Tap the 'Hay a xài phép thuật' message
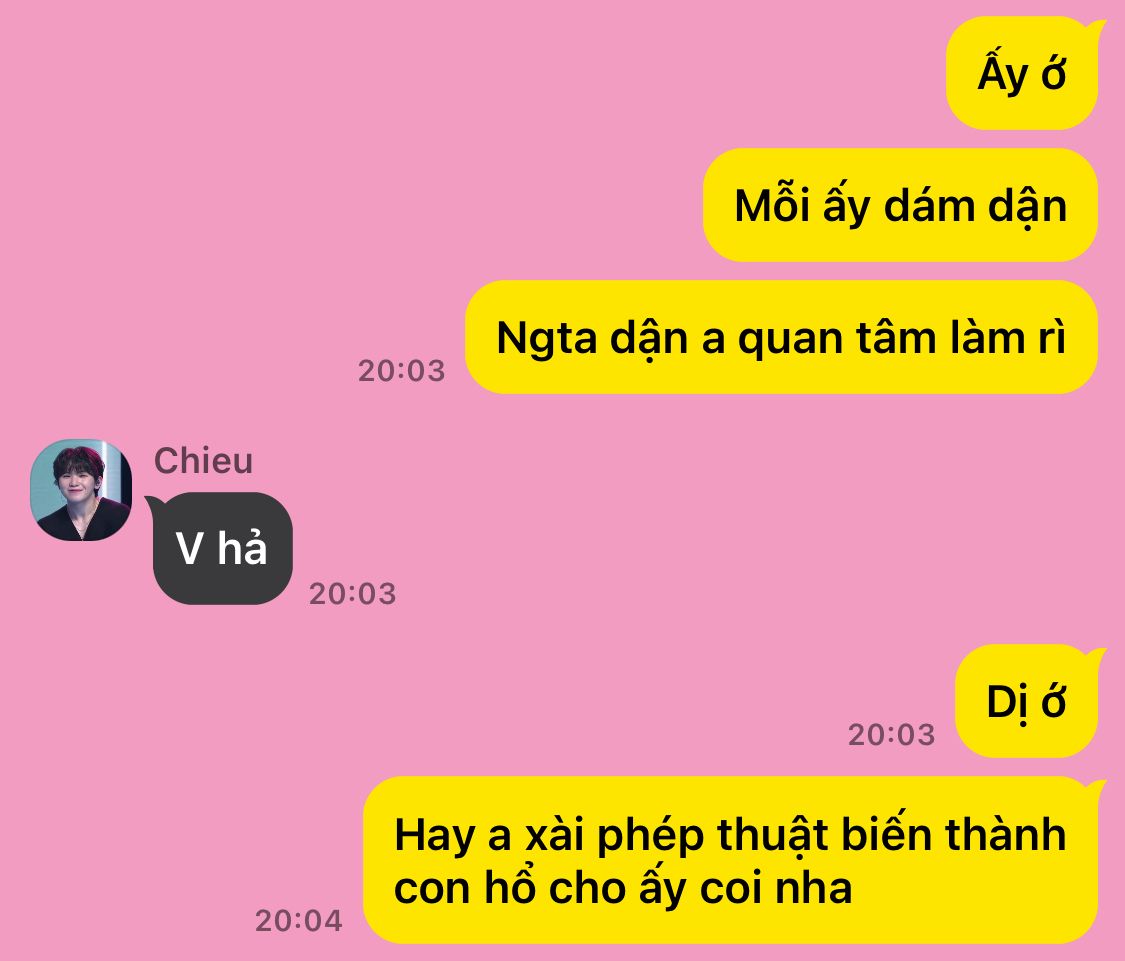 pos(730,860)
